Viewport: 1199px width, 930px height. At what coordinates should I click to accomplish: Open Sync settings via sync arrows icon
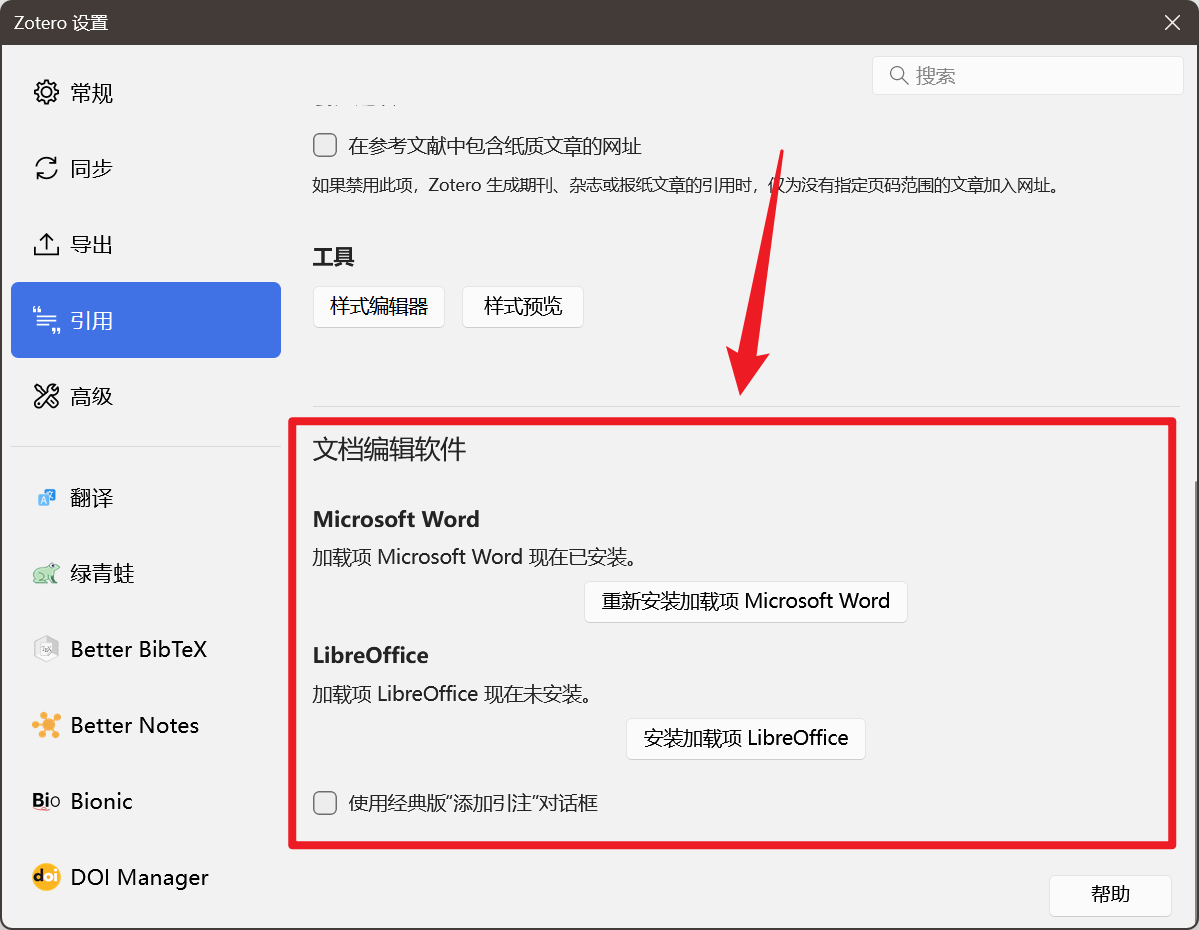[46, 168]
